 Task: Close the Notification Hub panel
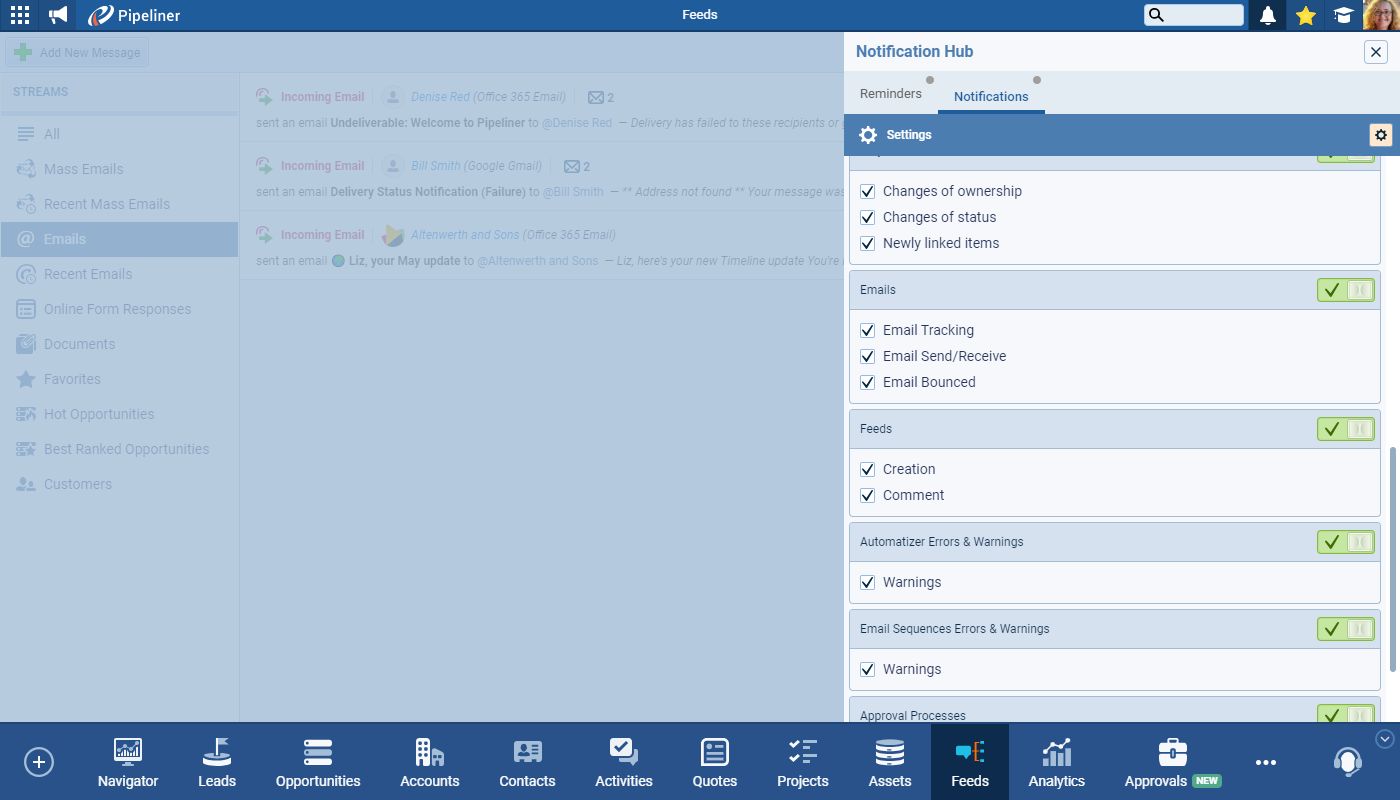point(1376,52)
